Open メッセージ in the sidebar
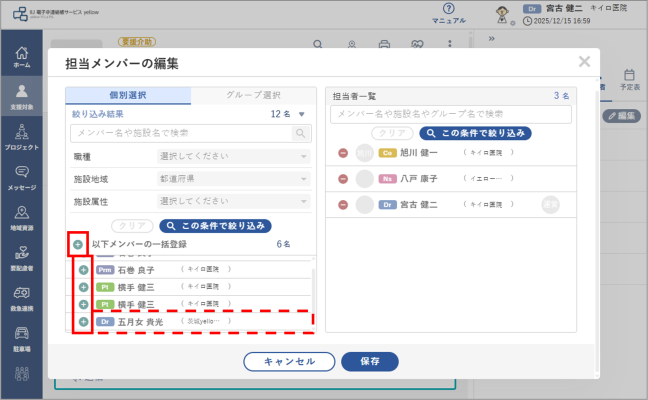Viewport: 648px width, 400px height. (21, 178)
